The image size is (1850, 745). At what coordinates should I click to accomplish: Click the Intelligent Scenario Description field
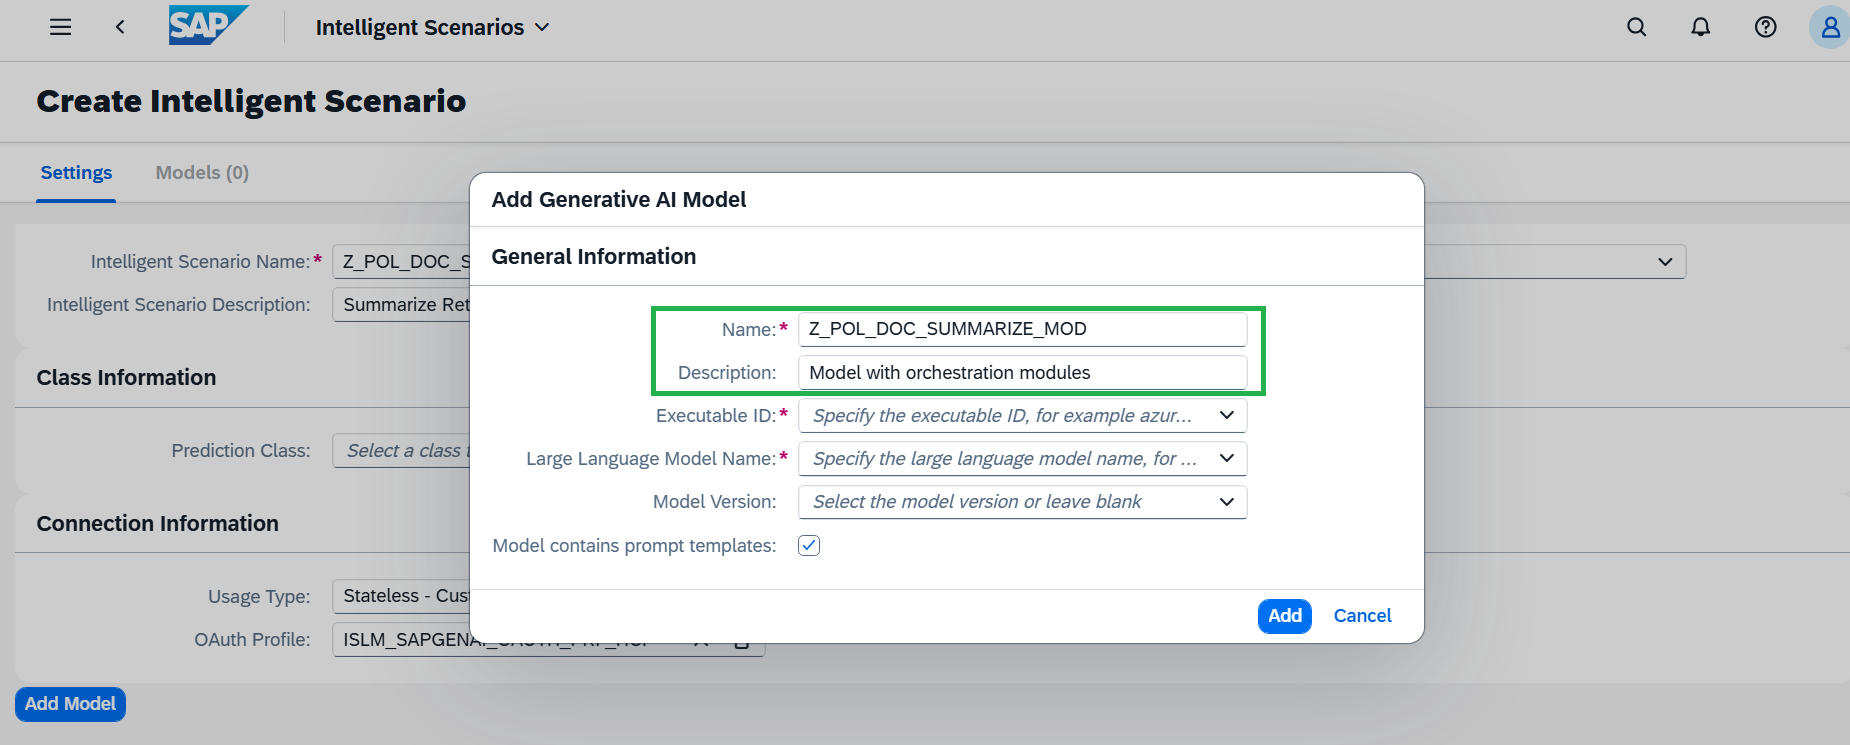coord(402,305)
